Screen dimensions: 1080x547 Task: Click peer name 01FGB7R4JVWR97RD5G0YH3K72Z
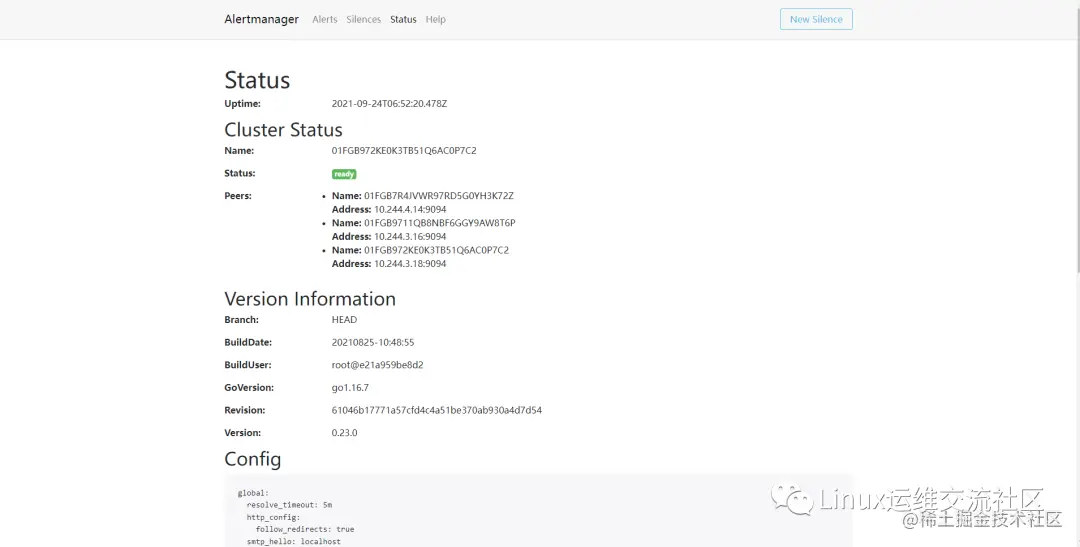(x=439, y=196)
